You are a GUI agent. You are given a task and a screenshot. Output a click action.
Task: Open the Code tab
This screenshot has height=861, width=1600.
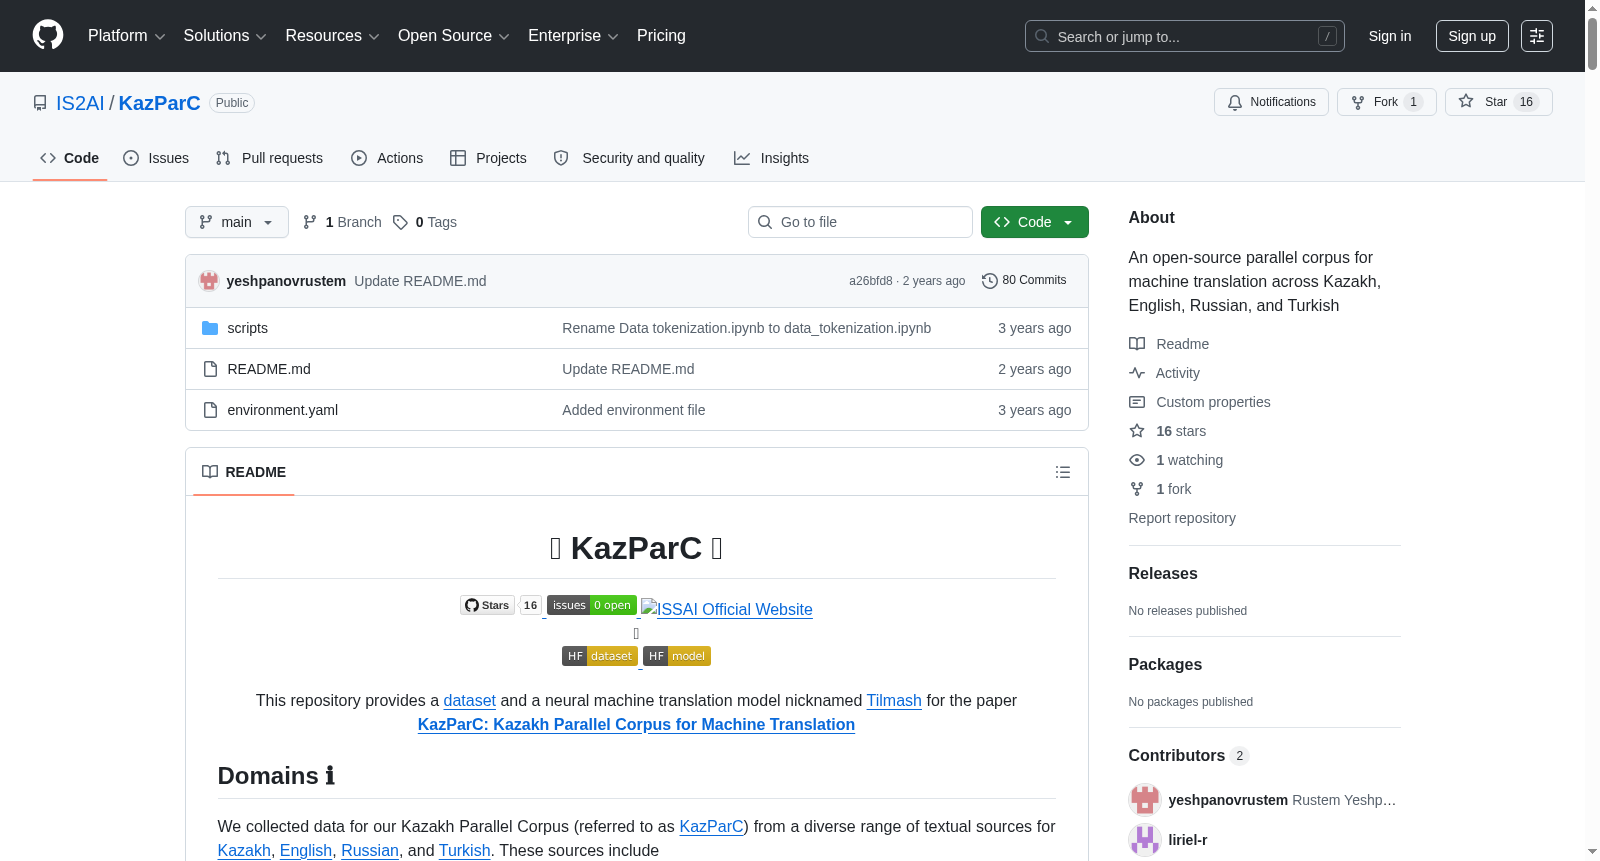click(x=70, y=158)
